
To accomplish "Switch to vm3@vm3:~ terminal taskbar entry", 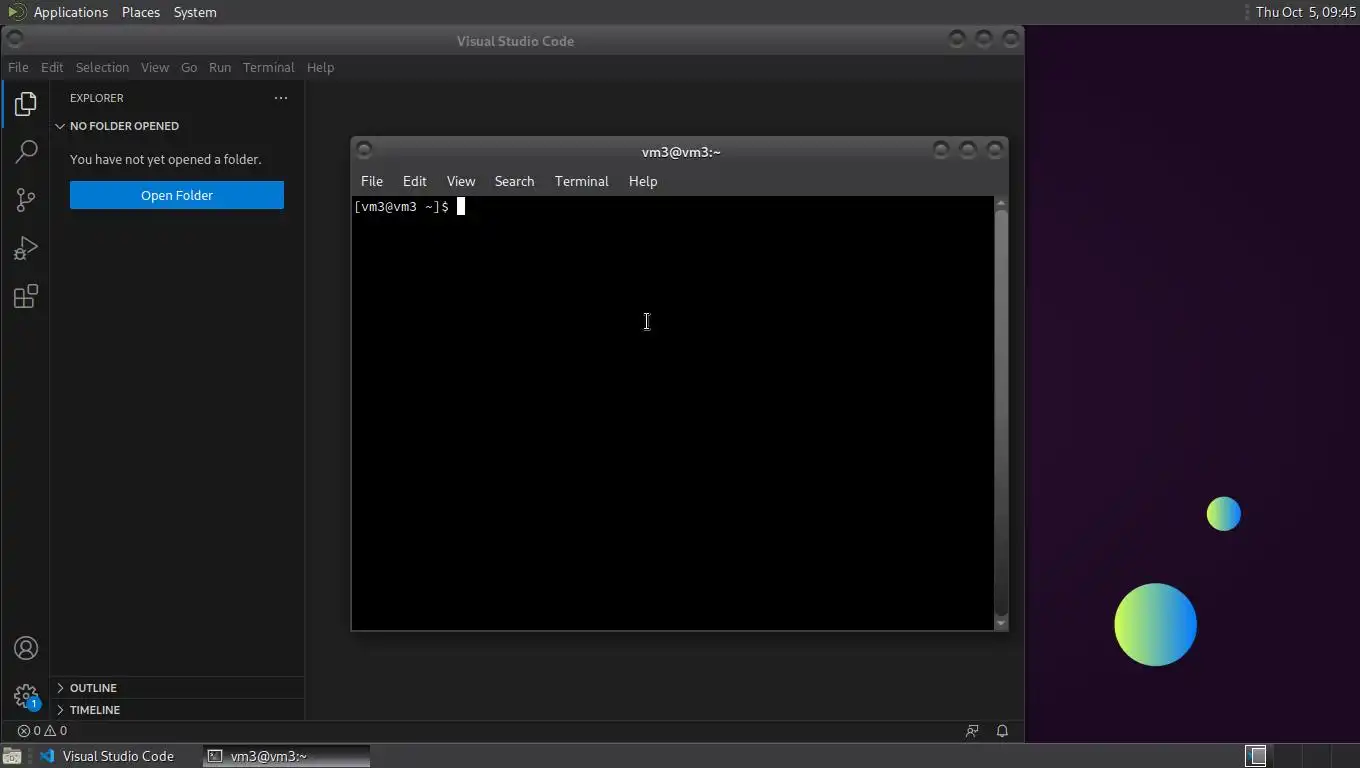I will [287, 756].
